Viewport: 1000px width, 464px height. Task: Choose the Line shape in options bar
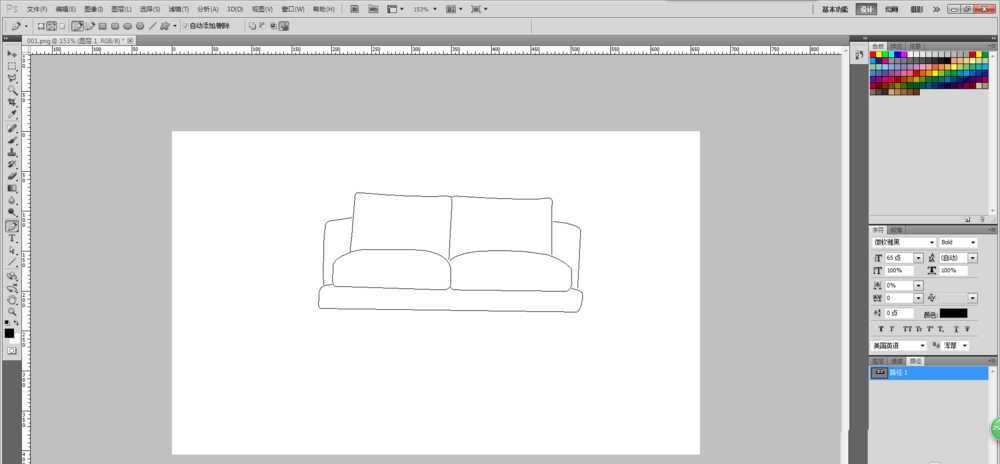(152, 26)
